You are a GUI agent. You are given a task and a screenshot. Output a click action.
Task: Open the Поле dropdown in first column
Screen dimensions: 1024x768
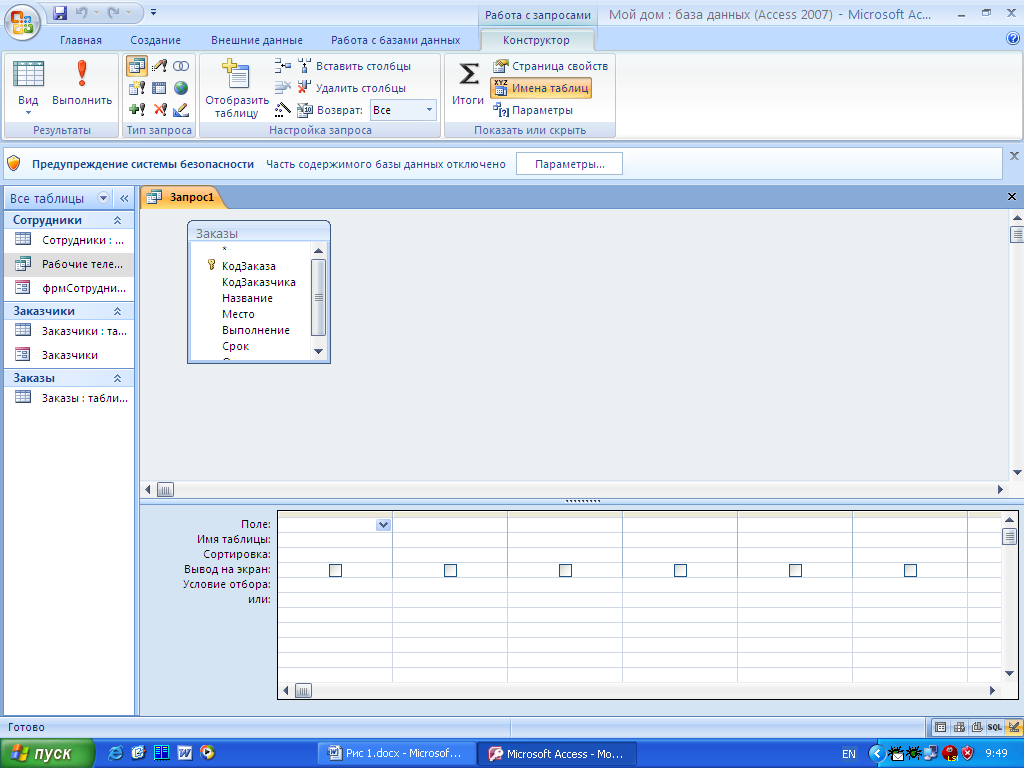tap(383, 524)
